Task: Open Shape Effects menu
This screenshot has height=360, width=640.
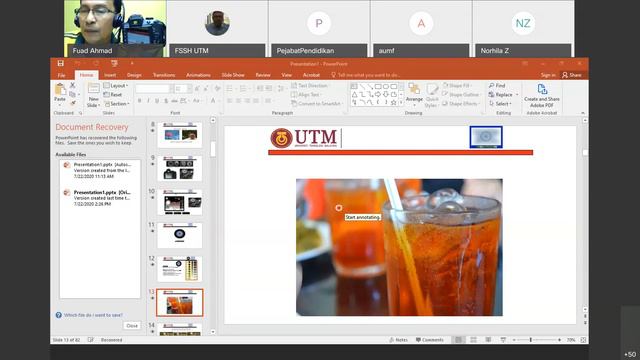Action: 461,104
